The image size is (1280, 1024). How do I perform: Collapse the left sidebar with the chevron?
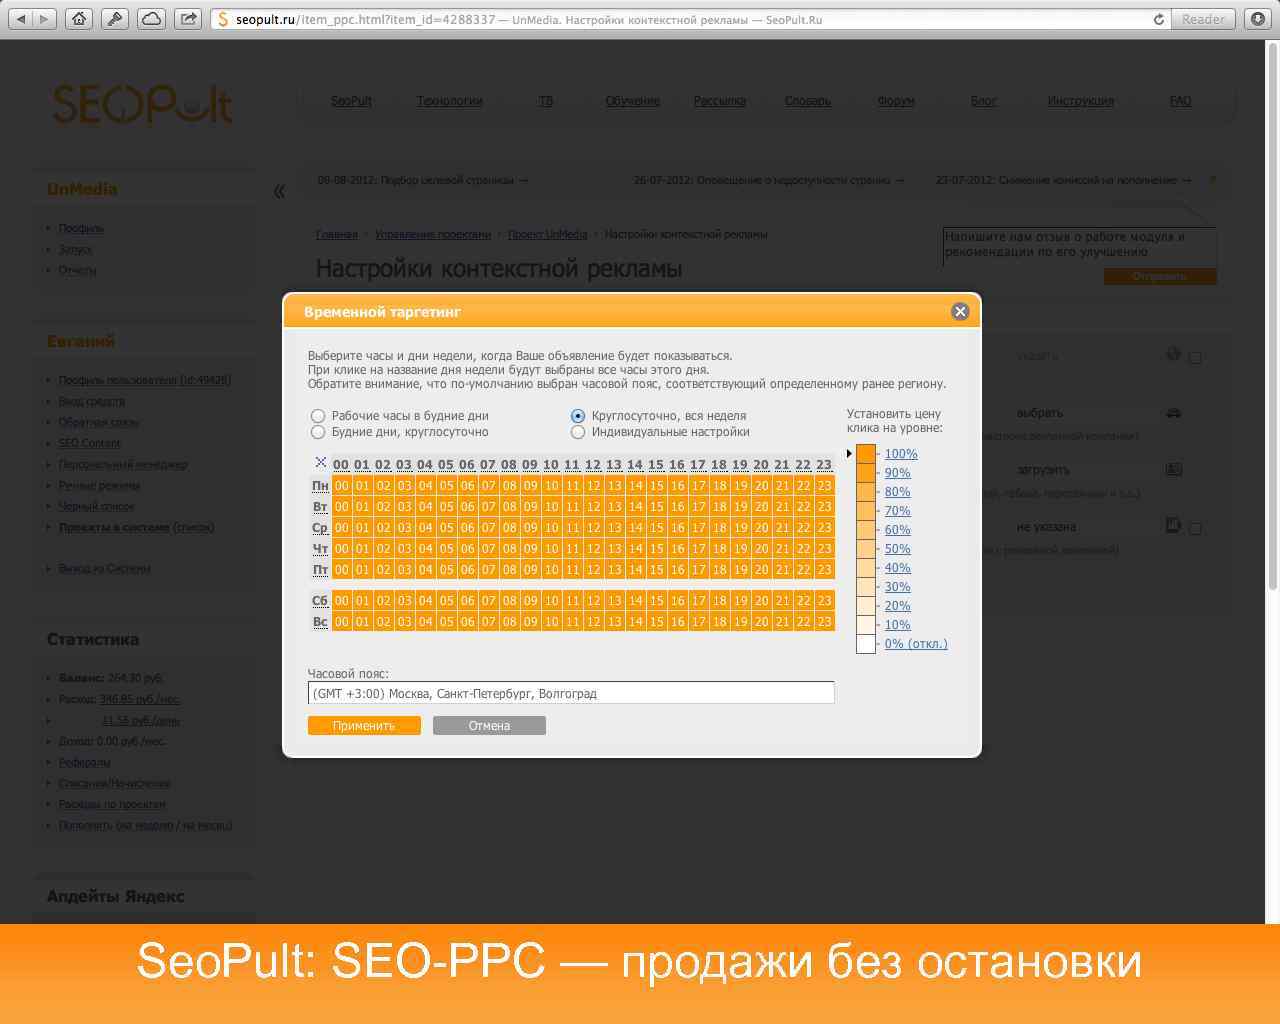pos(281,190)
